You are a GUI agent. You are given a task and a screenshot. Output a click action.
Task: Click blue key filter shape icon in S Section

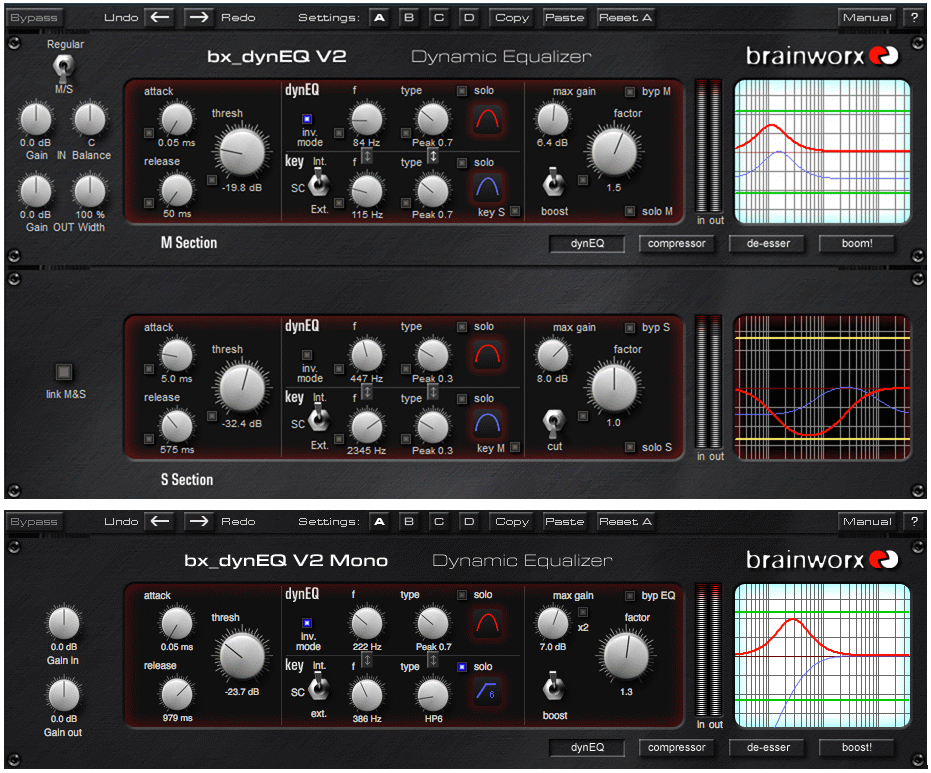[x=487, y=423]
